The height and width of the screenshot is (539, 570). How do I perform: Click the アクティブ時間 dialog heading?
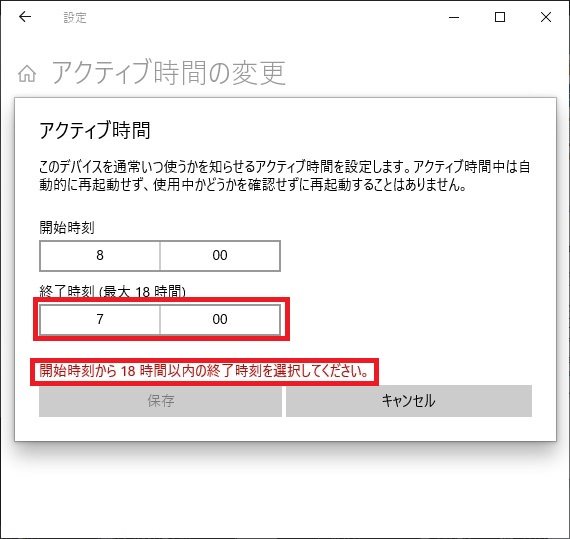[95, 130]
